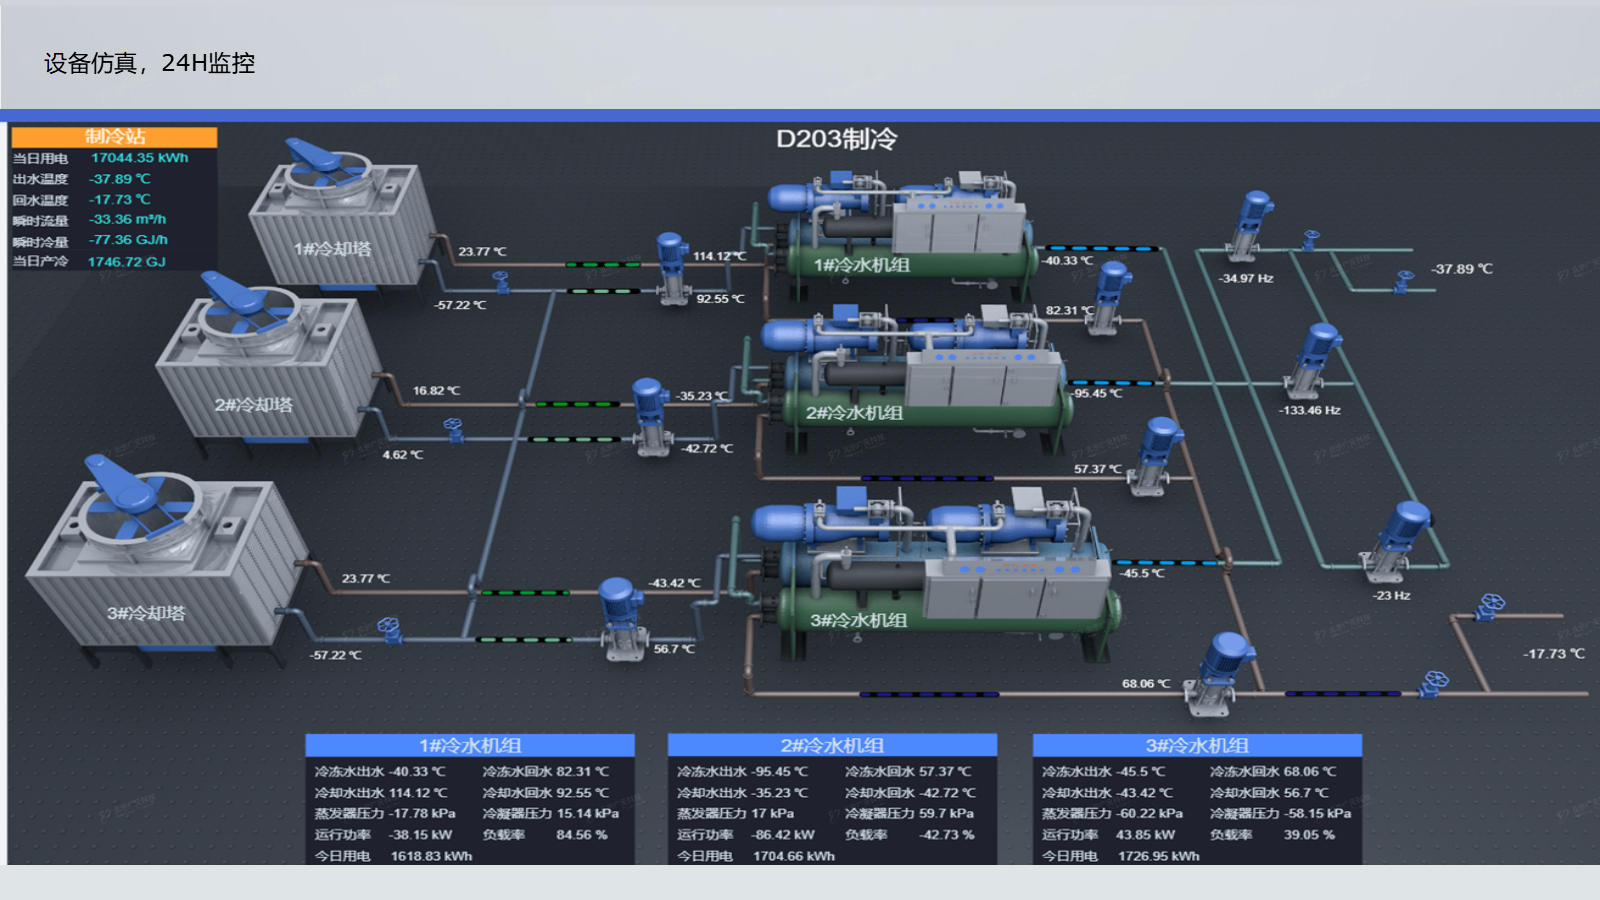This screenshot has height=900, width=1600.
Task: Toggle the valve left of -37.89 ℃ outlet
Action: click(1404, 280)
